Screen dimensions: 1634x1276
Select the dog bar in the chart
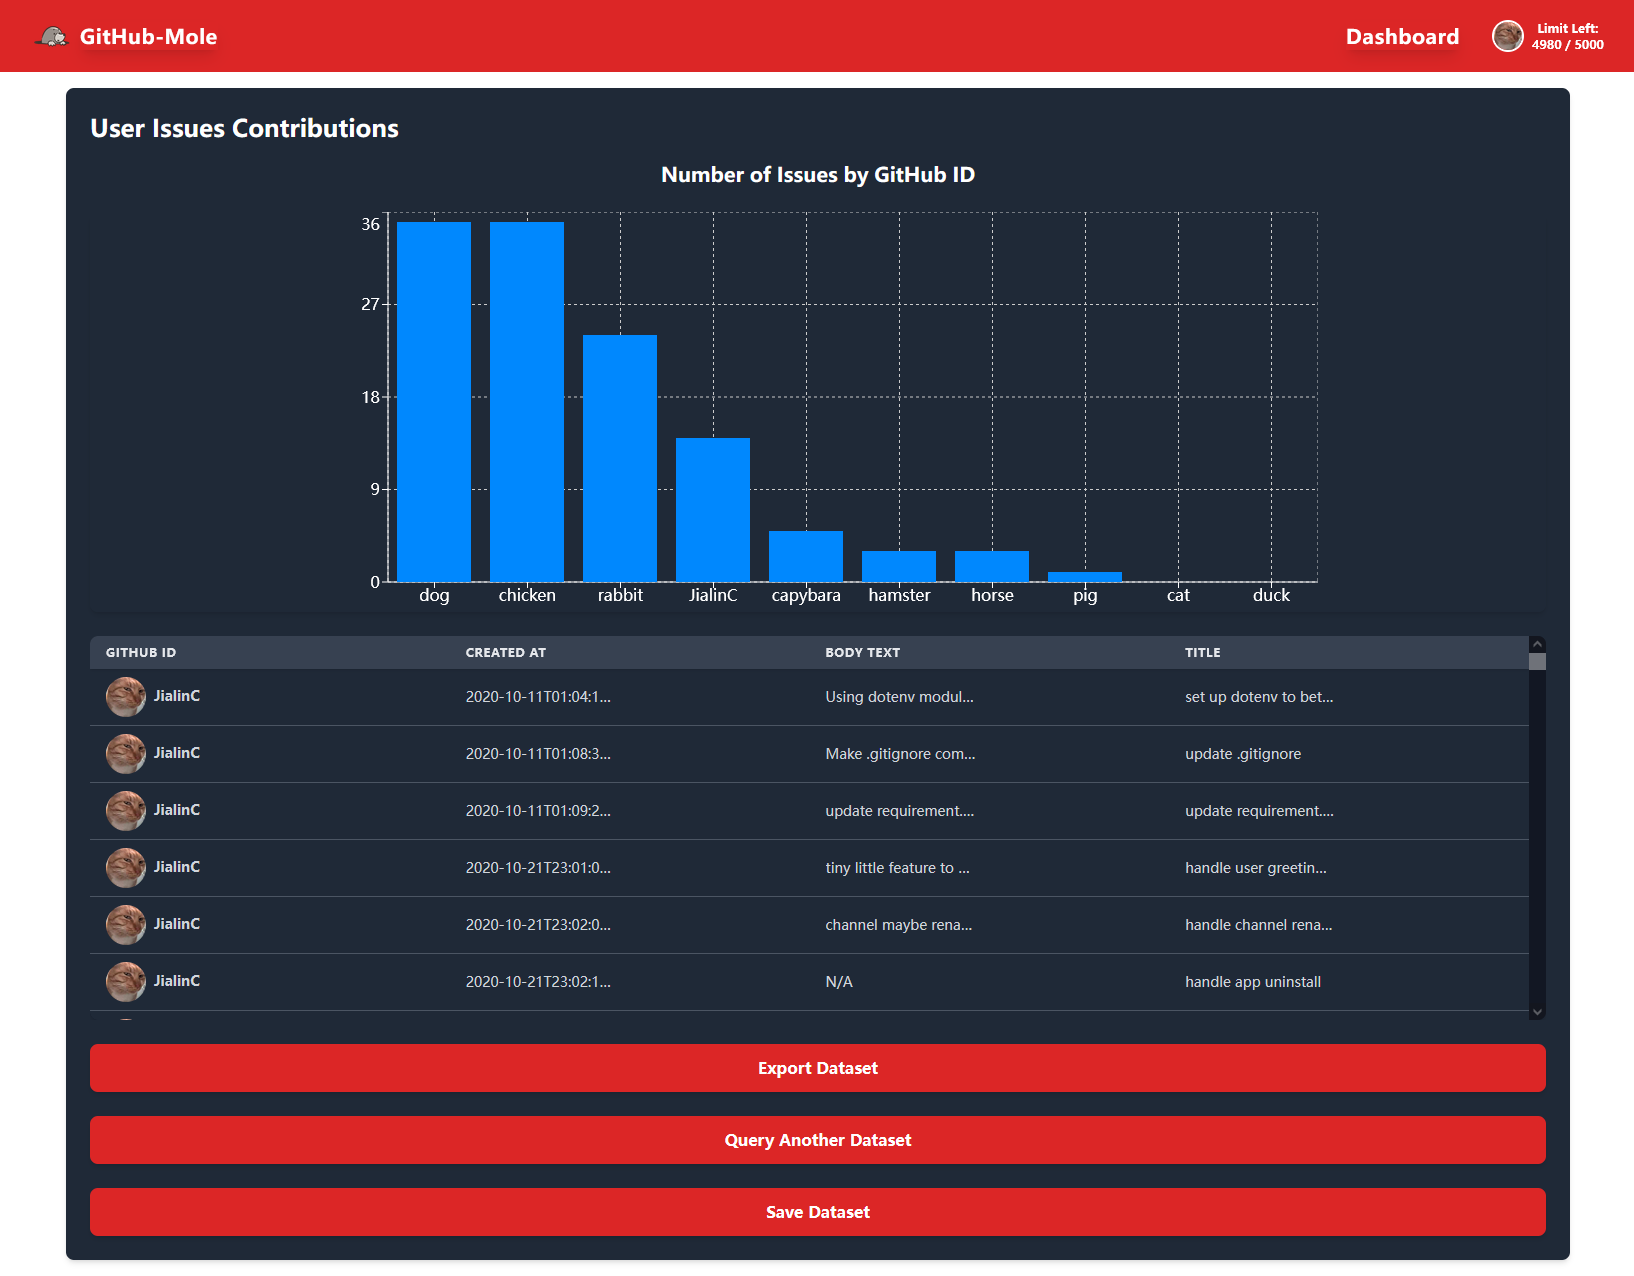434,401
